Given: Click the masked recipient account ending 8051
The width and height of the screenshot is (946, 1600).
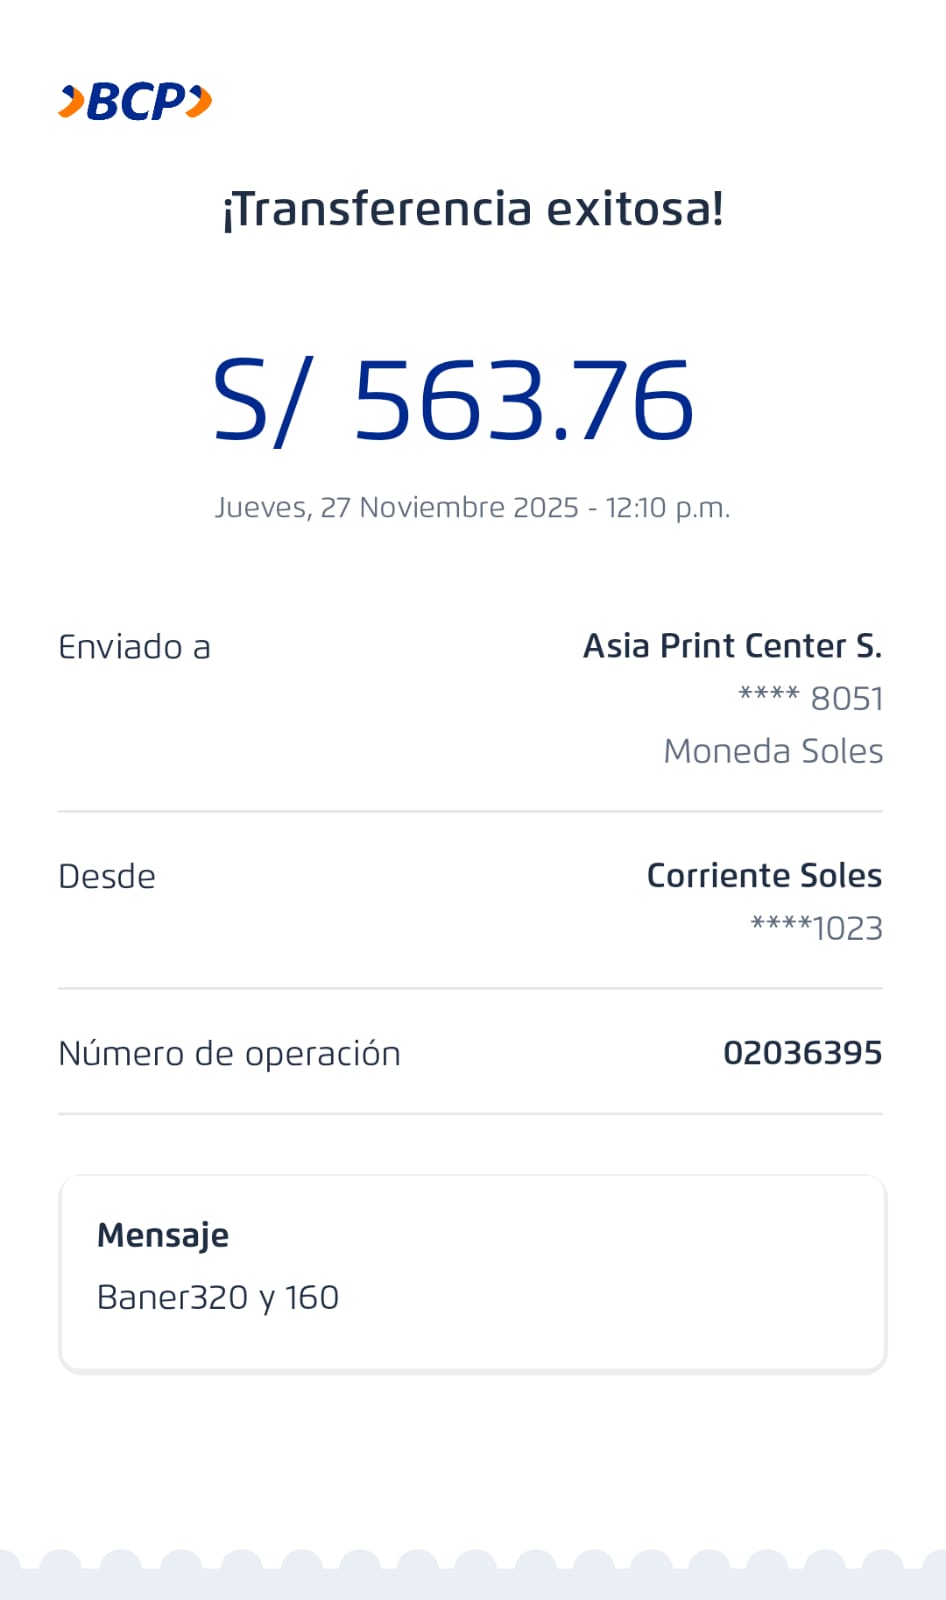Looking at the screenshot, I should click(x=810, y=698).
